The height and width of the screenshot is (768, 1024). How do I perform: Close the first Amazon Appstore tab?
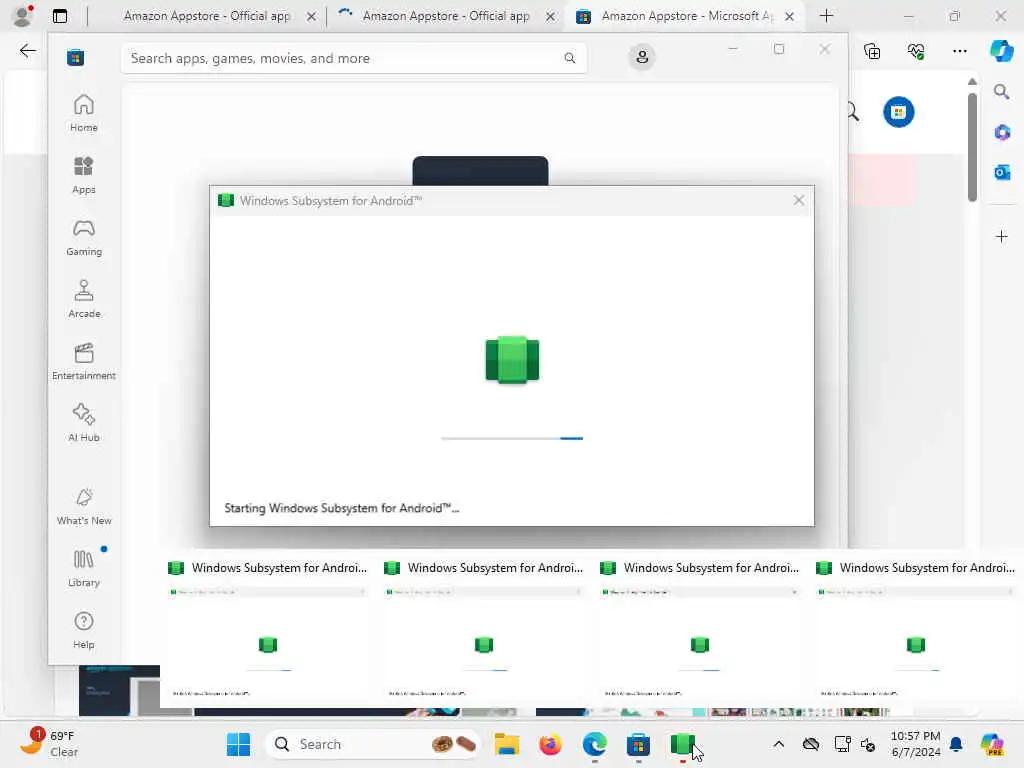[312, 16]
